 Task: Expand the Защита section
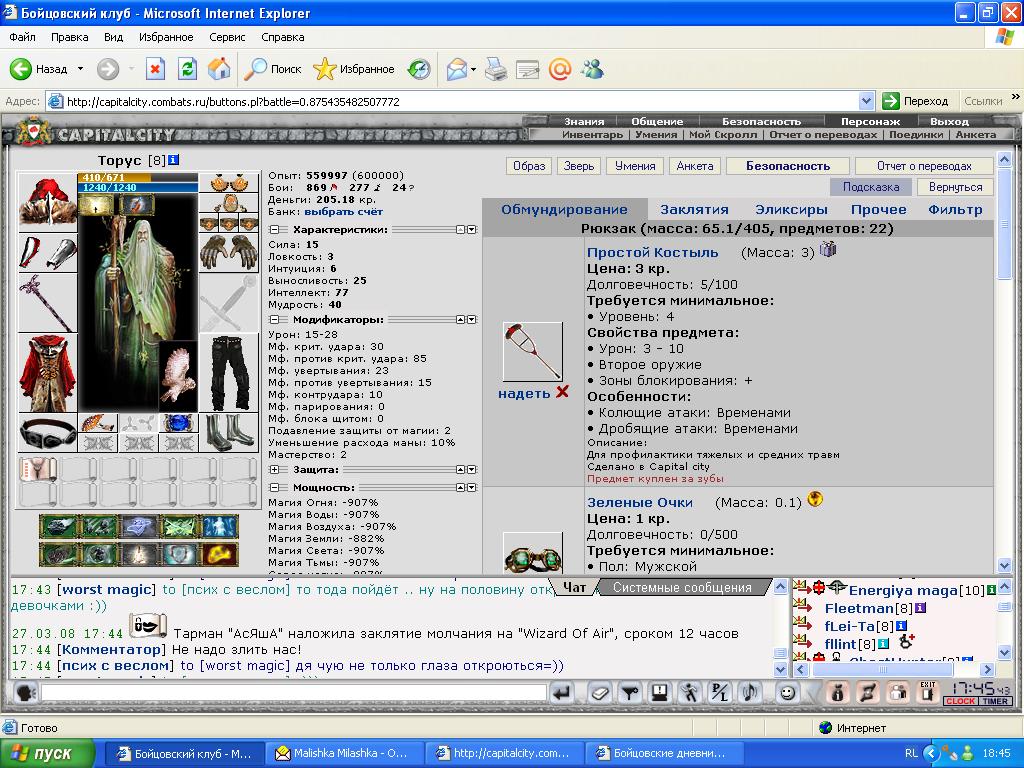pyautogui.click(x=274, y=470)
